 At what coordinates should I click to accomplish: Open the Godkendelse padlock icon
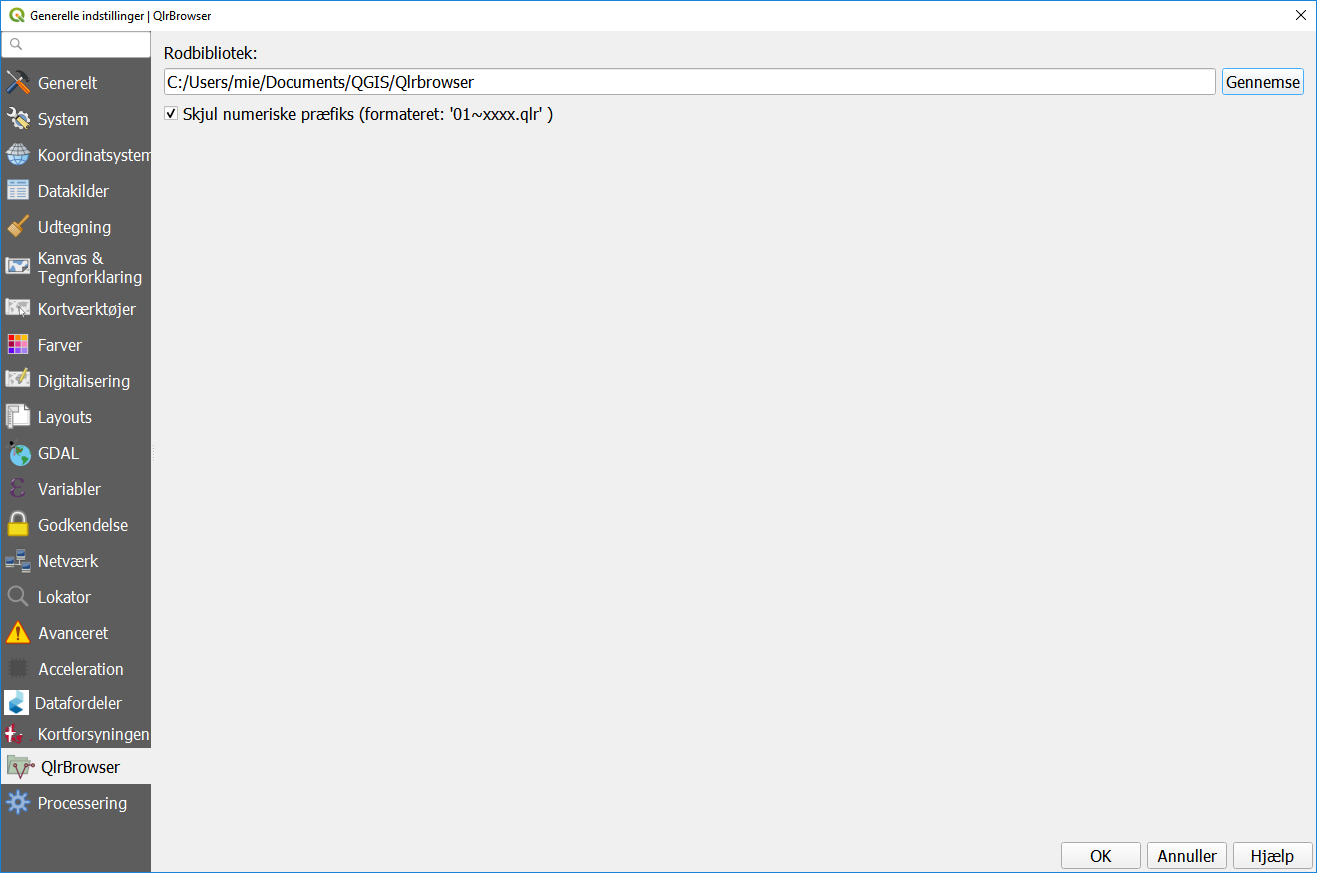point(18,525)
